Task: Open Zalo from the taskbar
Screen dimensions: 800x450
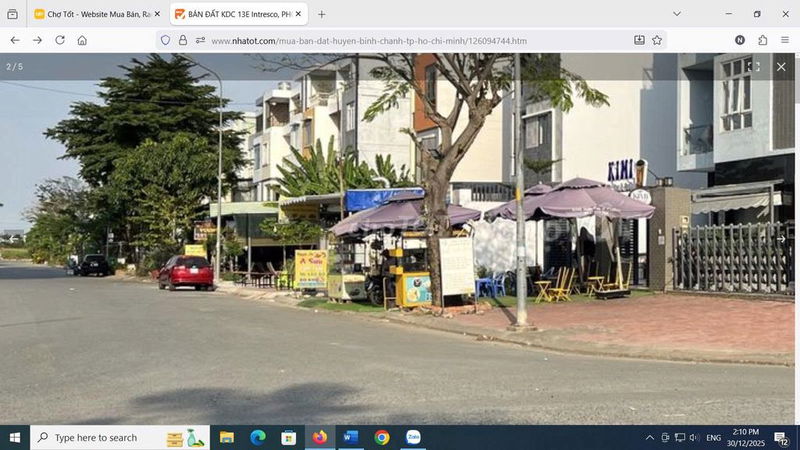Action: tap(413, 438)
